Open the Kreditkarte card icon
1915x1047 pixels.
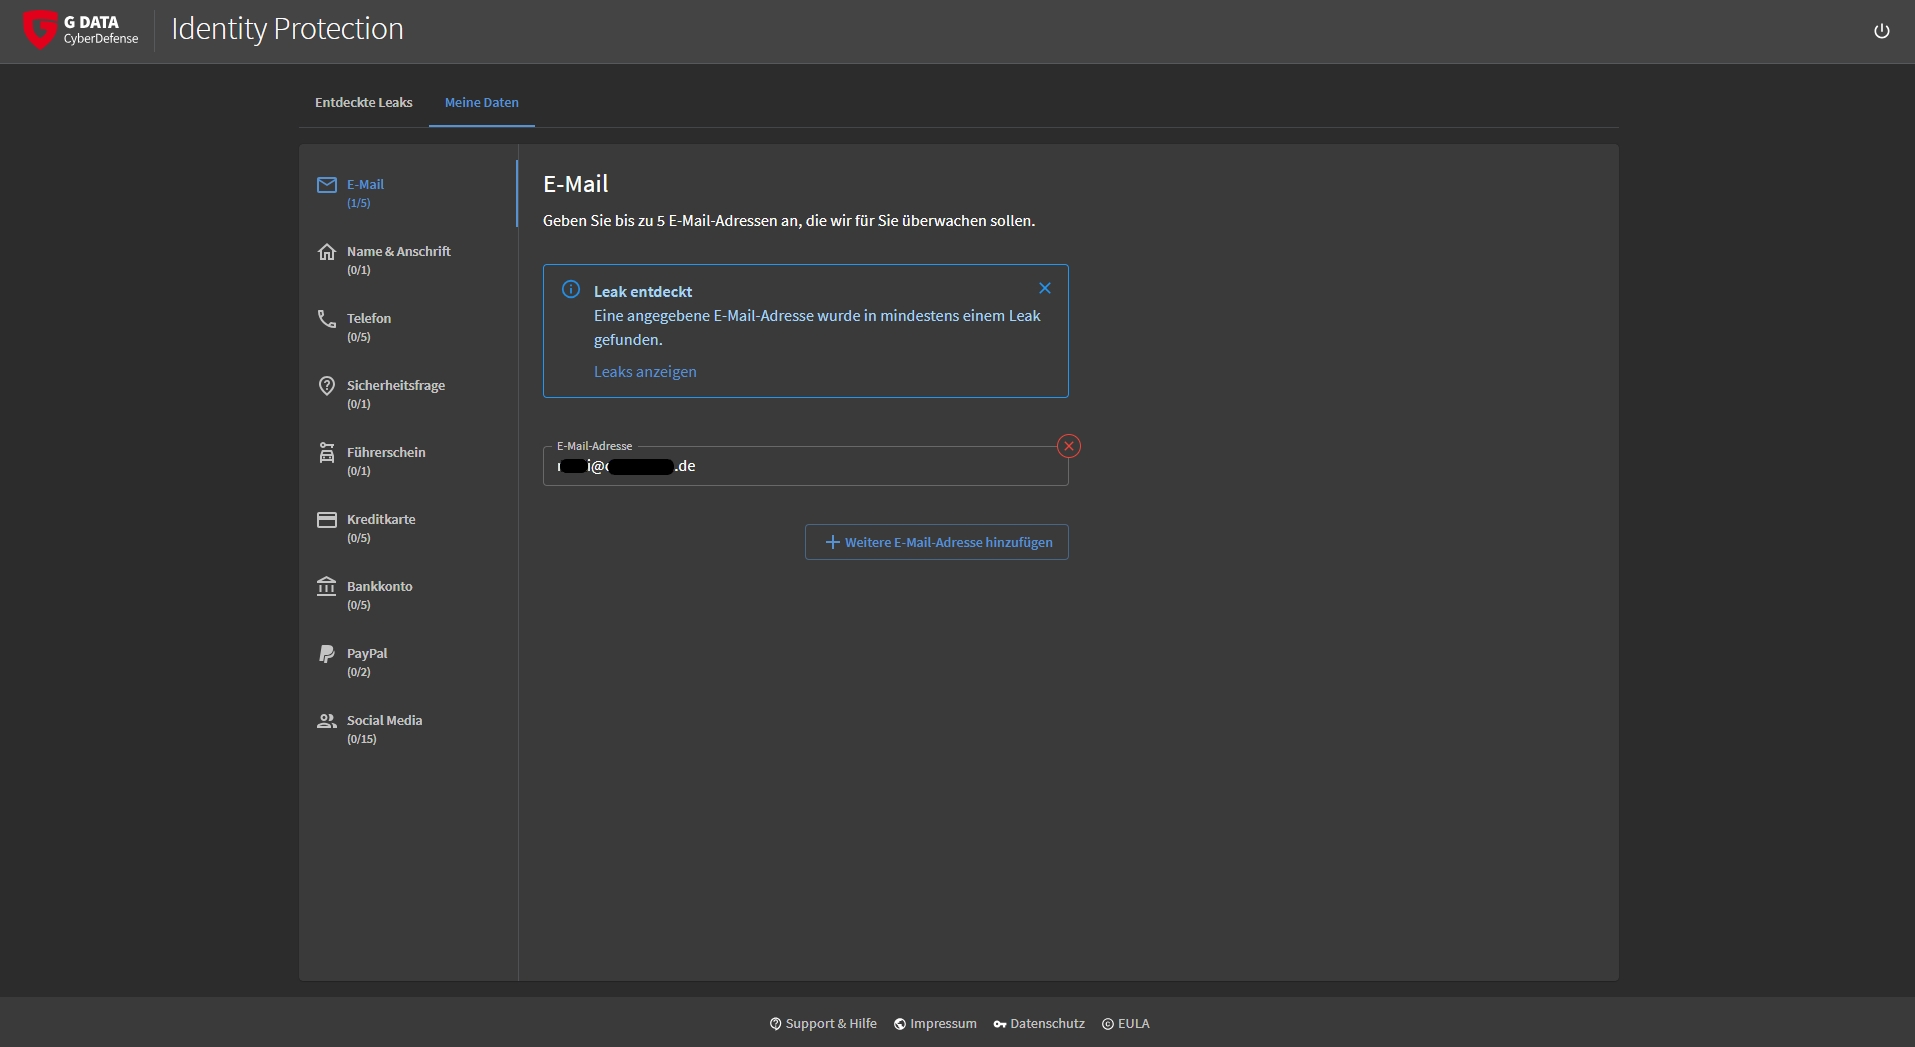327,520
